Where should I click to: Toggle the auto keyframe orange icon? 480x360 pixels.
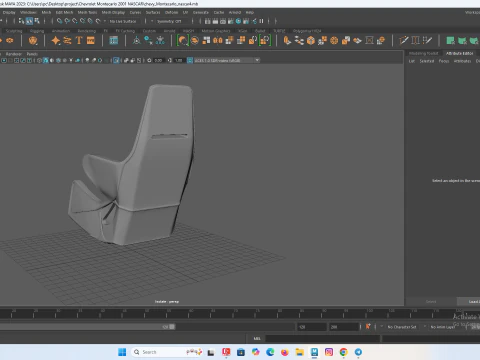368,327
